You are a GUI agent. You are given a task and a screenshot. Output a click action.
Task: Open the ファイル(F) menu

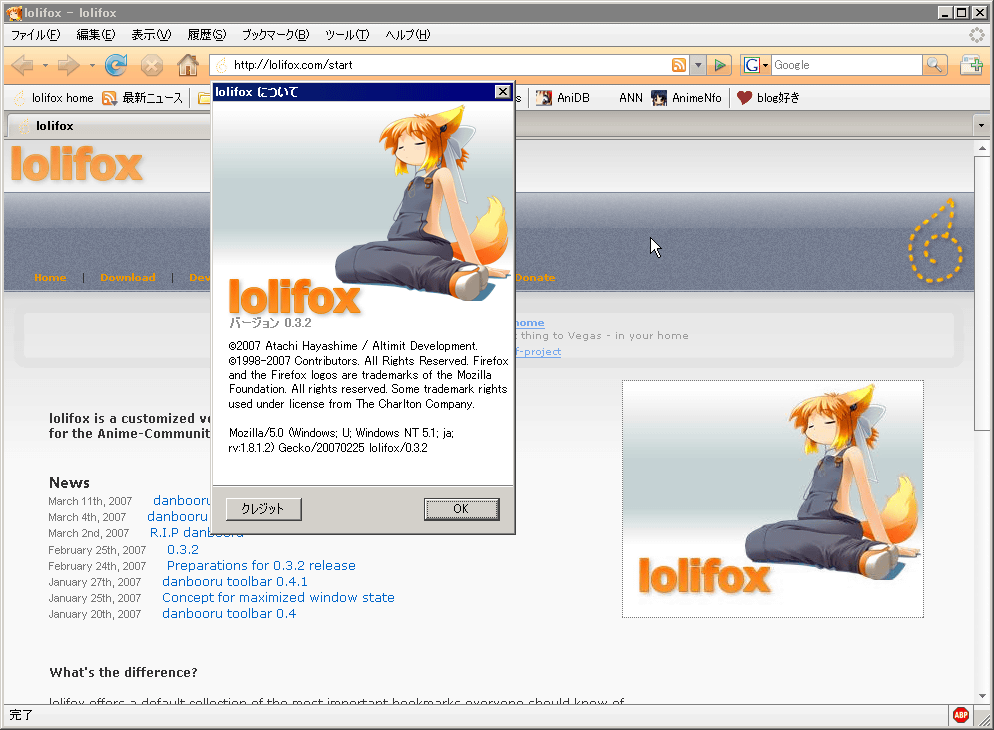(x=36, y=35)
